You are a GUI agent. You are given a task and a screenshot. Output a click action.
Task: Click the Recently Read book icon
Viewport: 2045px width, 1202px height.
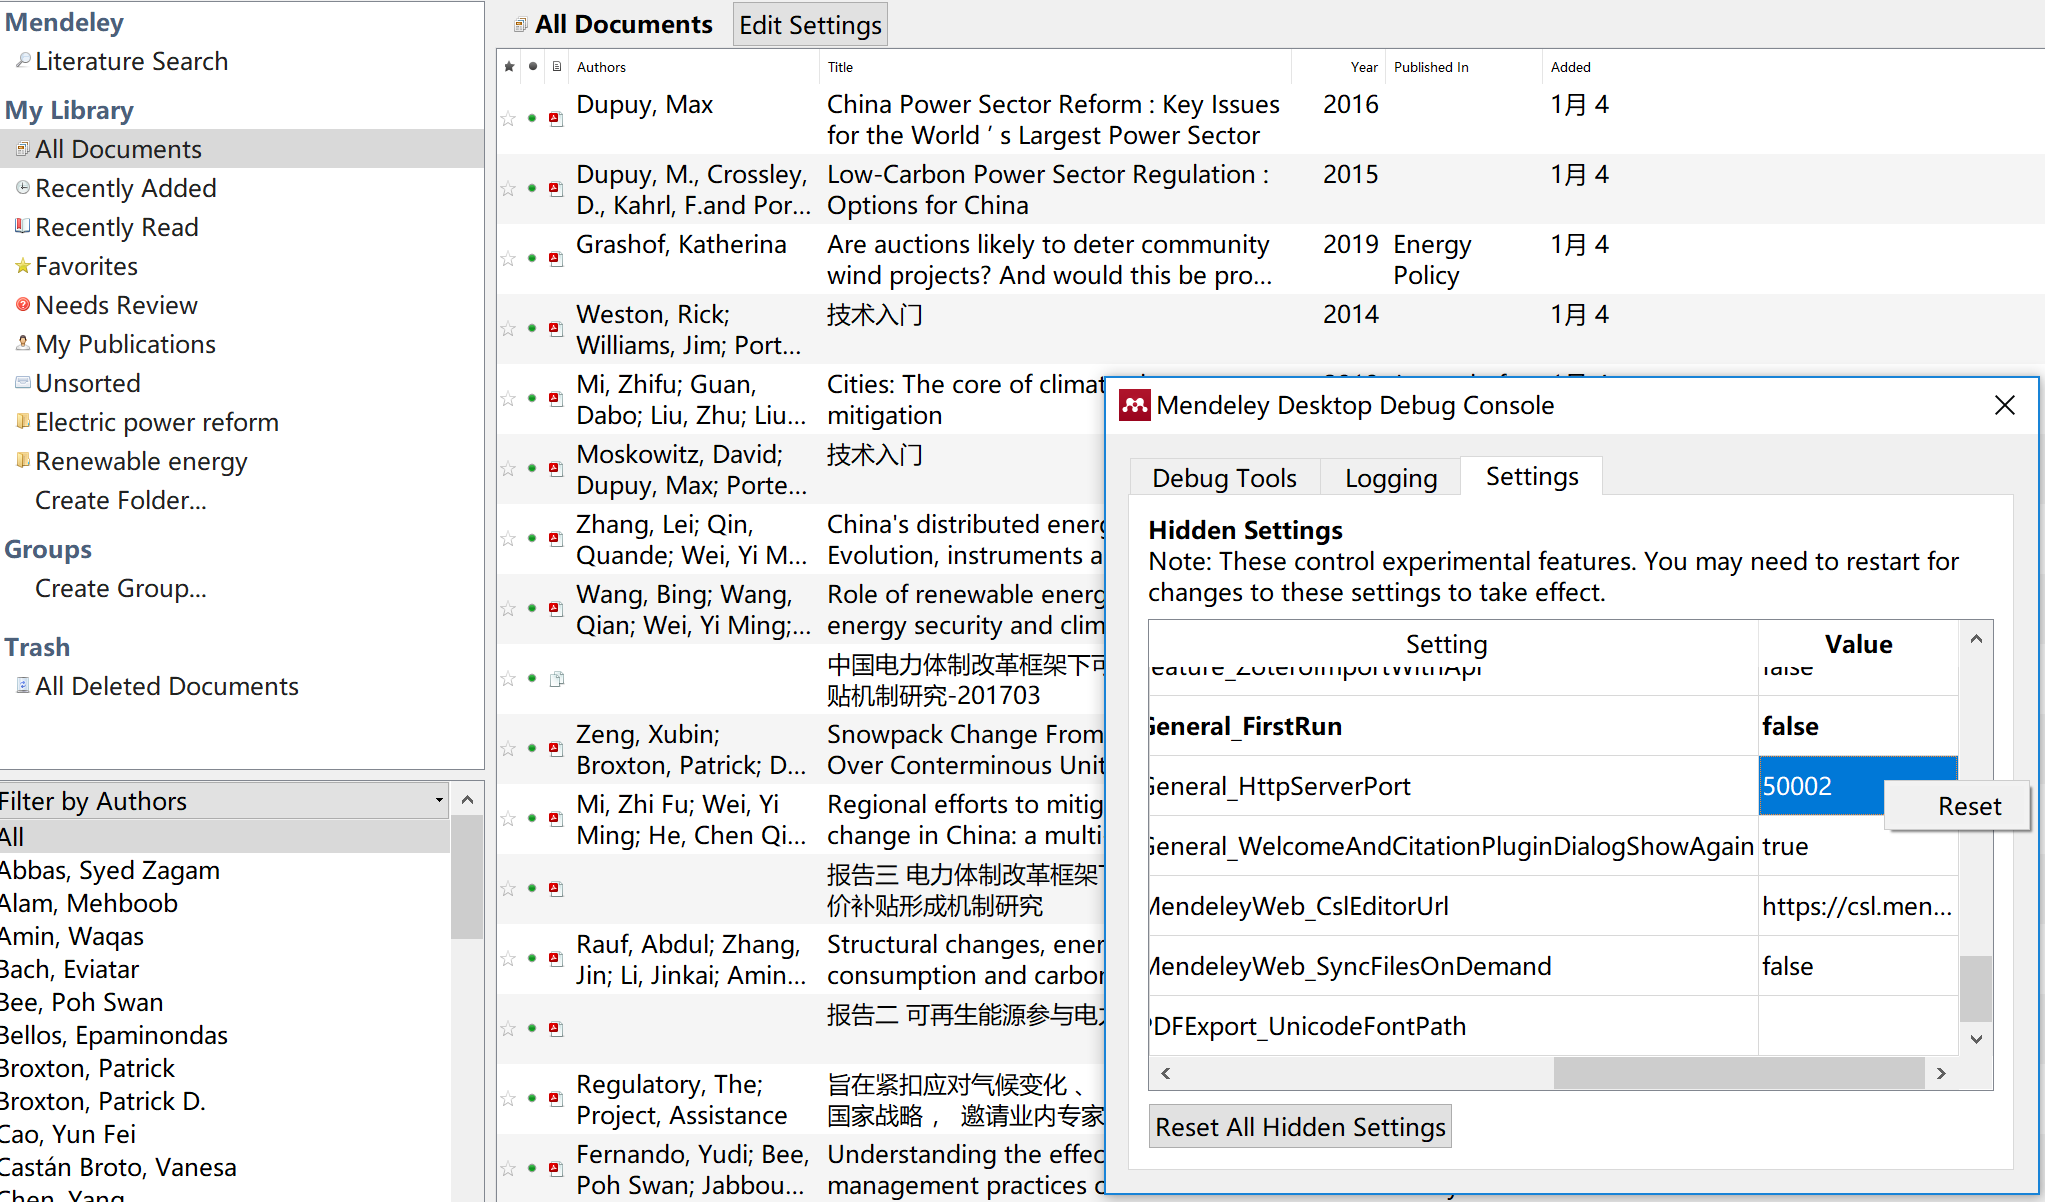point(23,227)
